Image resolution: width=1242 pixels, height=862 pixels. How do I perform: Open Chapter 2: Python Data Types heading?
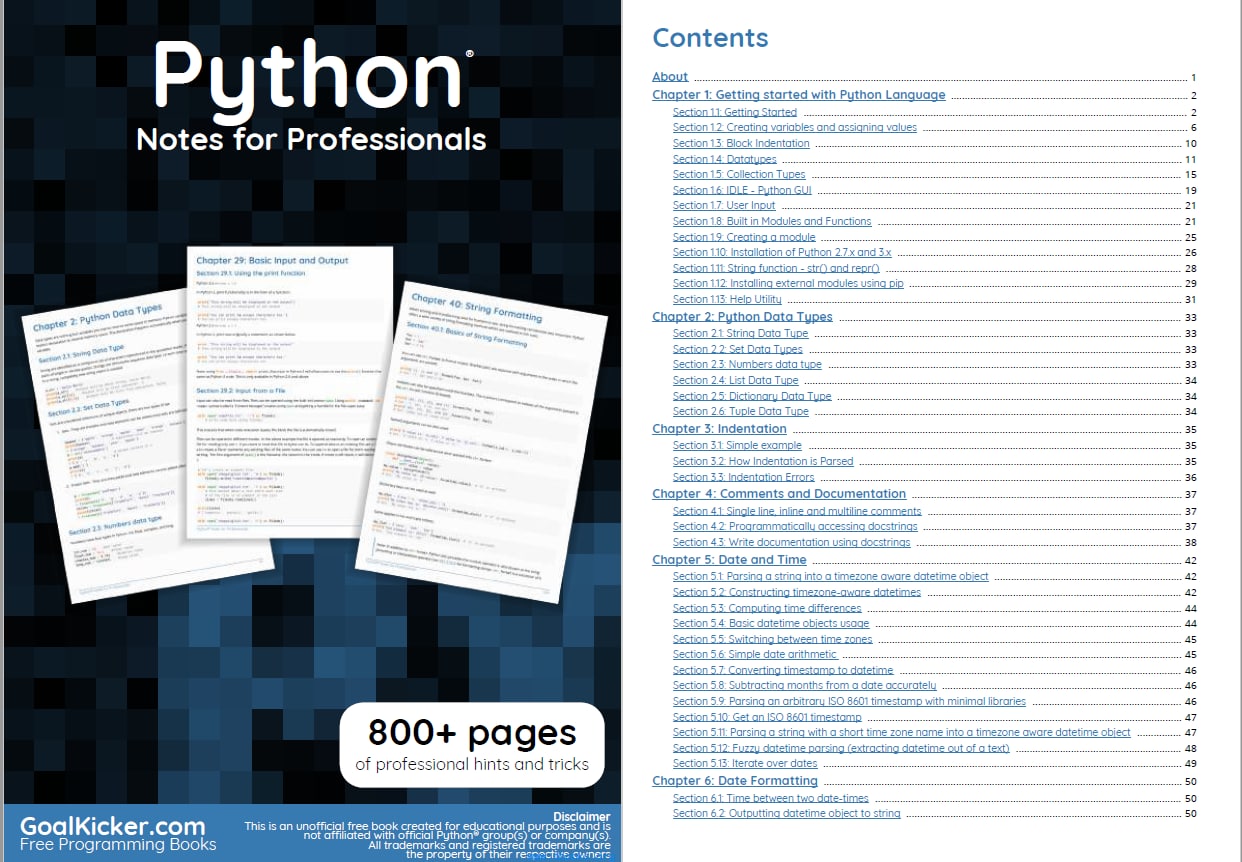pyautogui.click(x=742, y=317)
